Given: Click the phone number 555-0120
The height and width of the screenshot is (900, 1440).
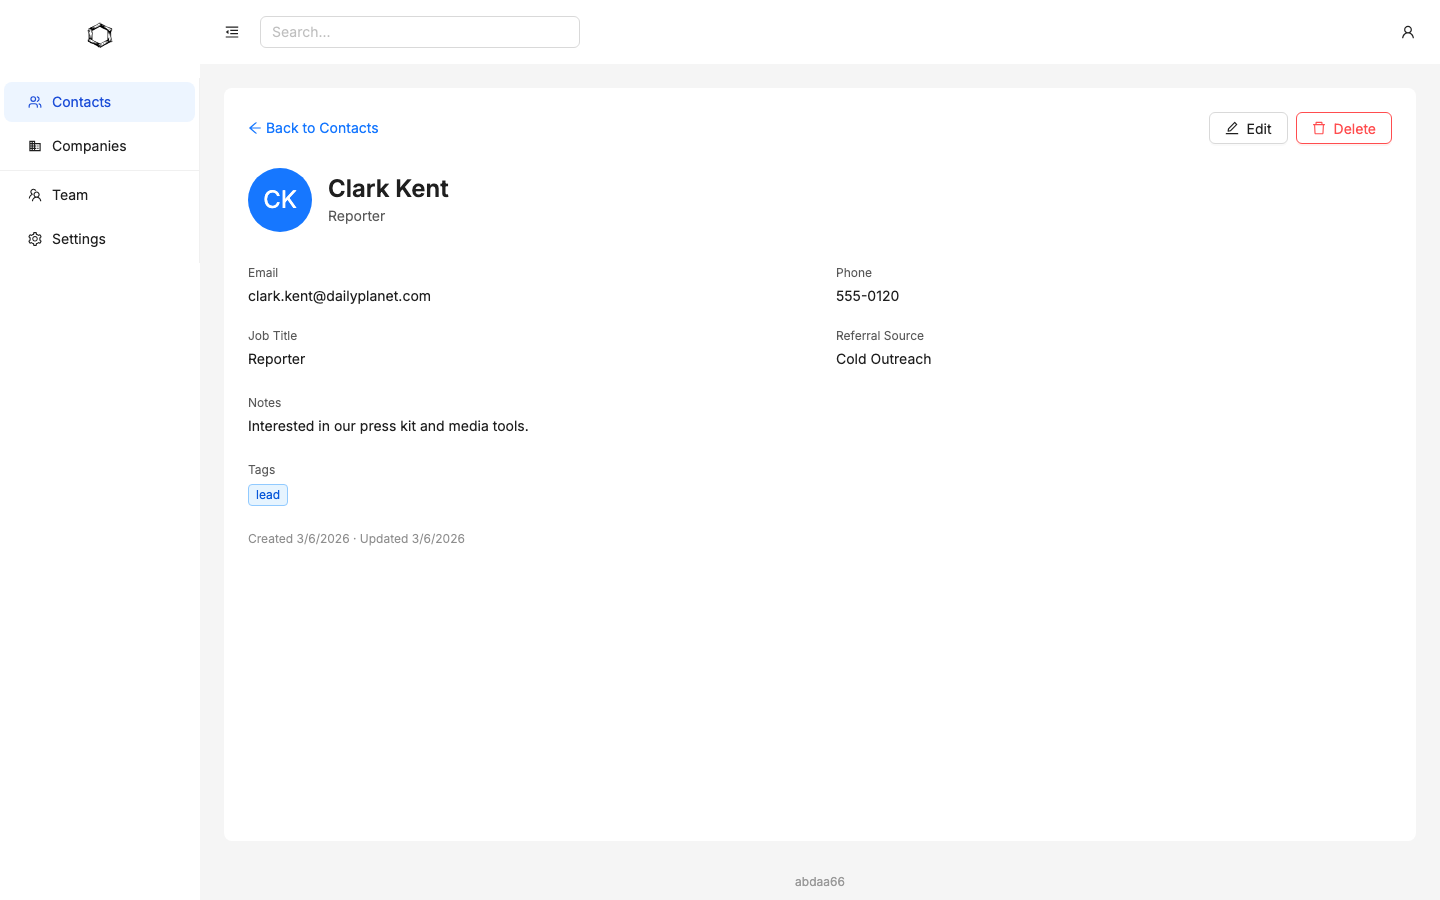Looking at the screenshot, I should [867, 296].
